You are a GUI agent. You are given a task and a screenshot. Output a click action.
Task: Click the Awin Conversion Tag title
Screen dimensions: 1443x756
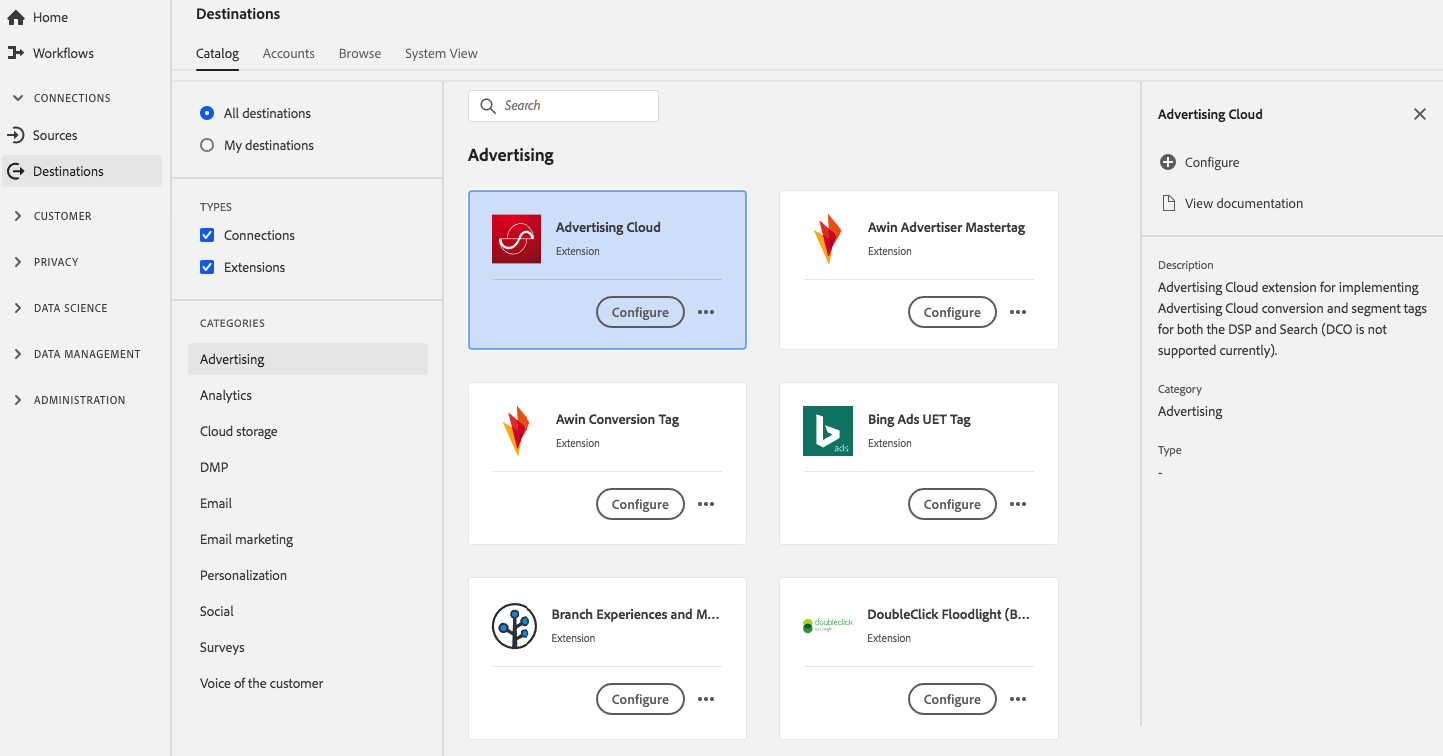click(617, 419)
